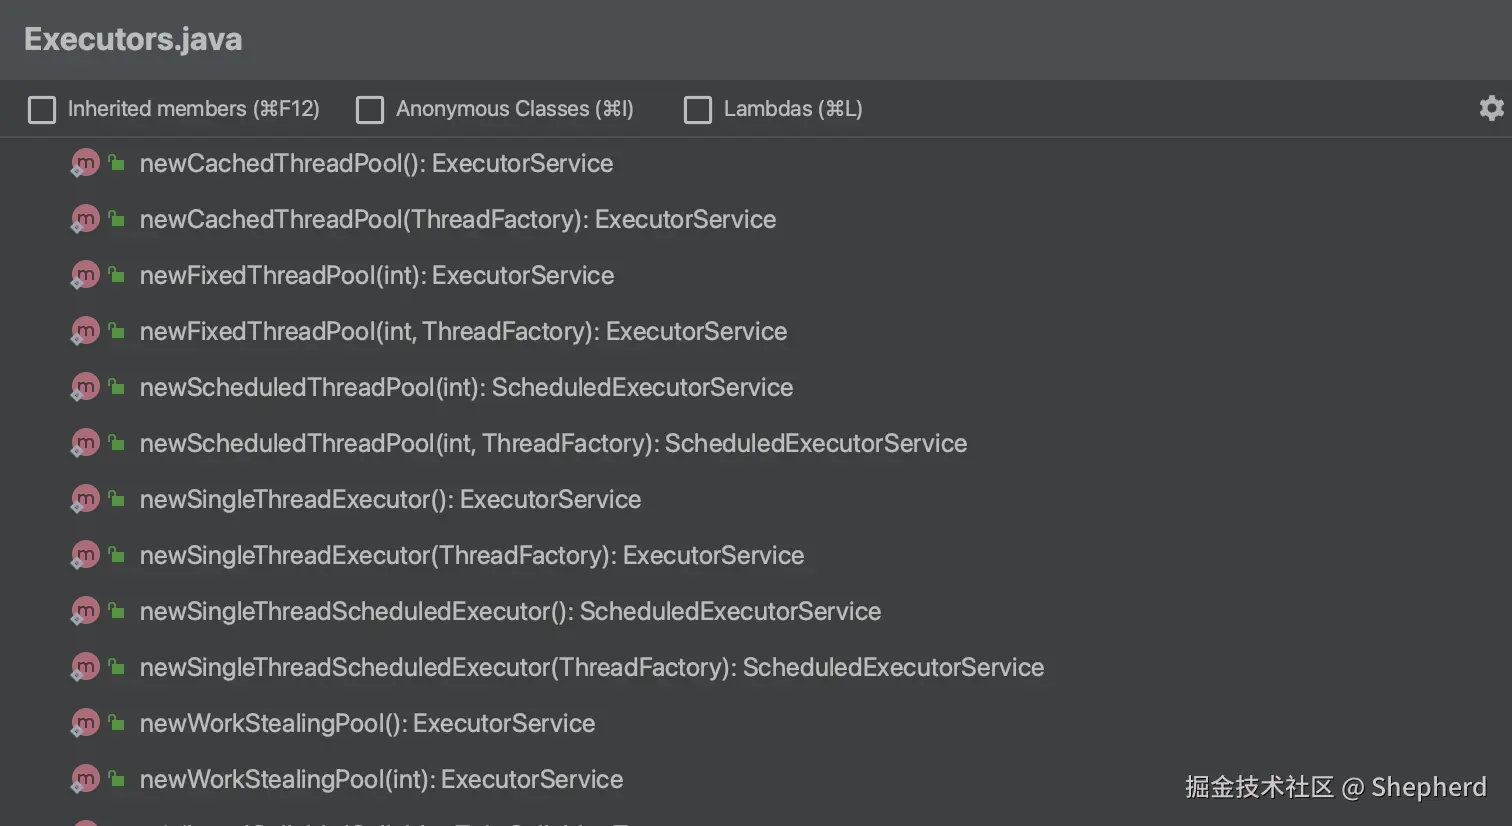Click method icon beside newCachedThreadPool() entry
1512x826 pixels.
click(86, 163)
